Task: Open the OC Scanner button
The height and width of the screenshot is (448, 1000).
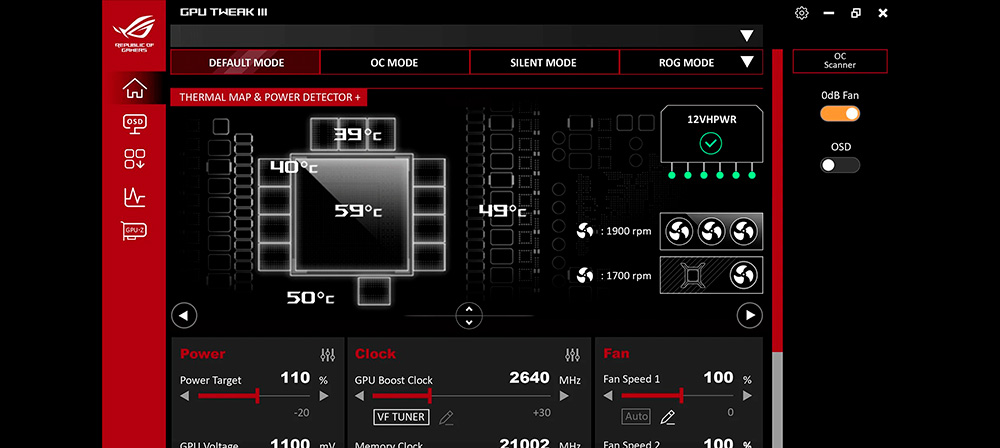Action: (840, 61)
